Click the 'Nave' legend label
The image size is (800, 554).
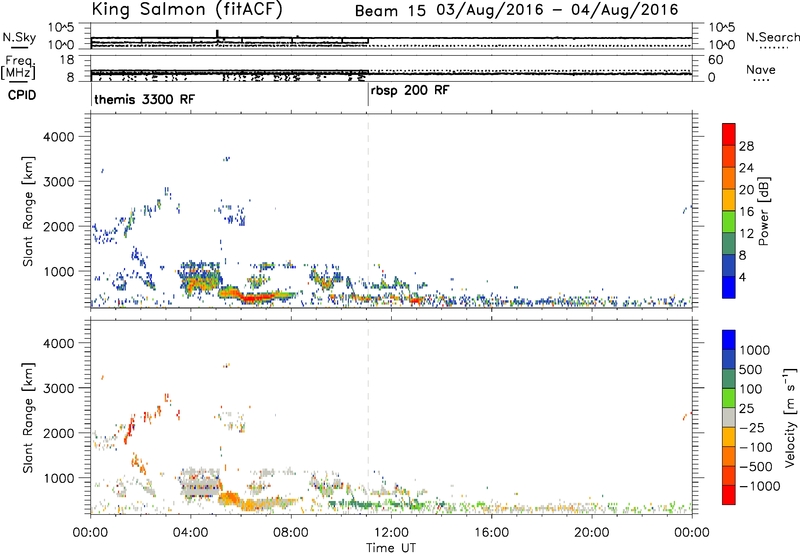[x=761, y=70]
